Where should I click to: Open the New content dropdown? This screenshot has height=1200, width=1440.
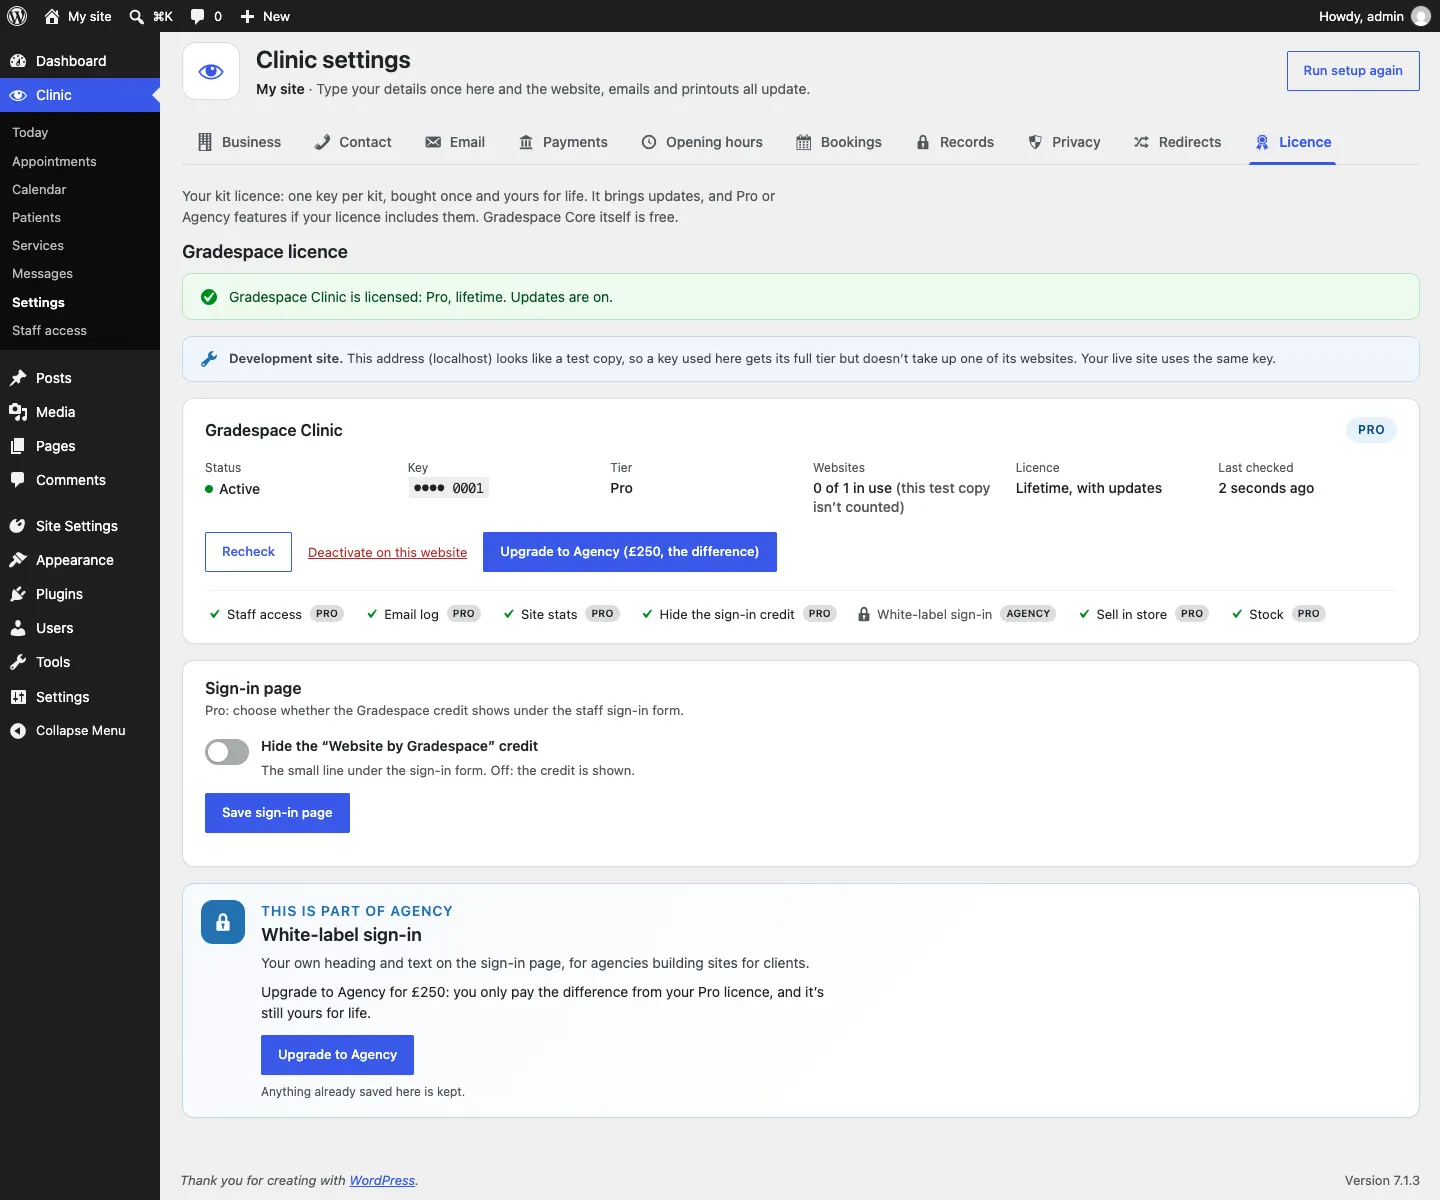coord(265,16)
